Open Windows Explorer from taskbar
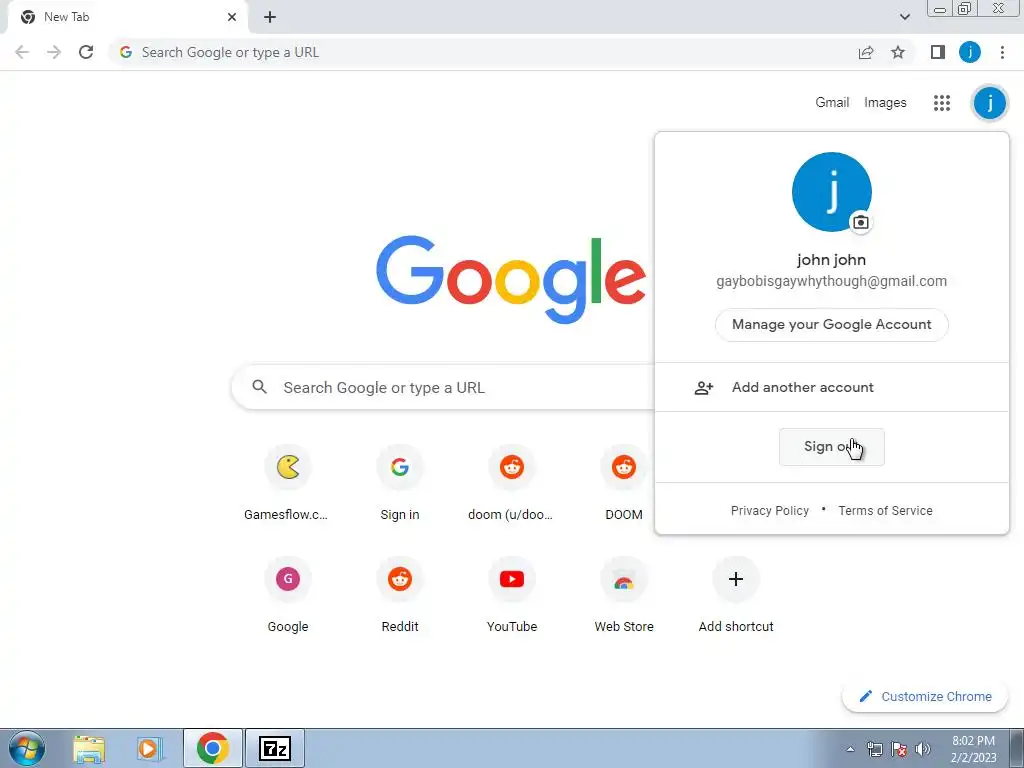The height and width of the screenshot is (768, 1024). (x=89, y=748)
